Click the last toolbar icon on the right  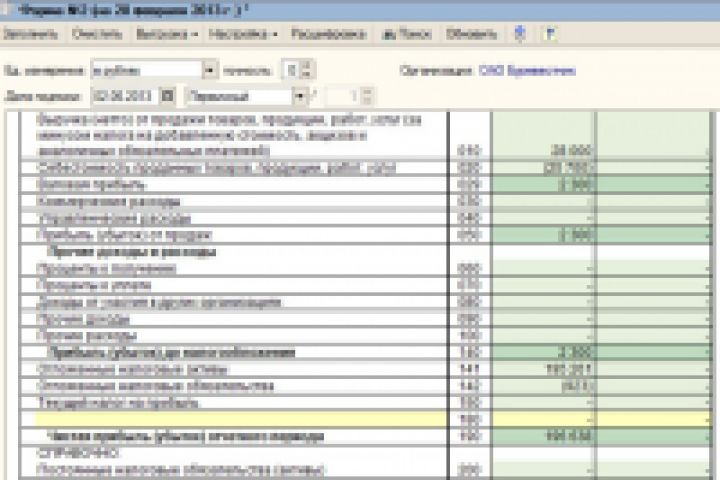tap(550, 34)
